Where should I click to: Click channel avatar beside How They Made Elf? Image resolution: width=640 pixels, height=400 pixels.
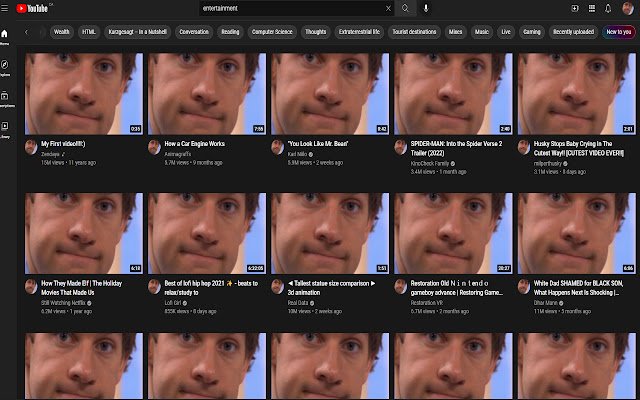31,287
